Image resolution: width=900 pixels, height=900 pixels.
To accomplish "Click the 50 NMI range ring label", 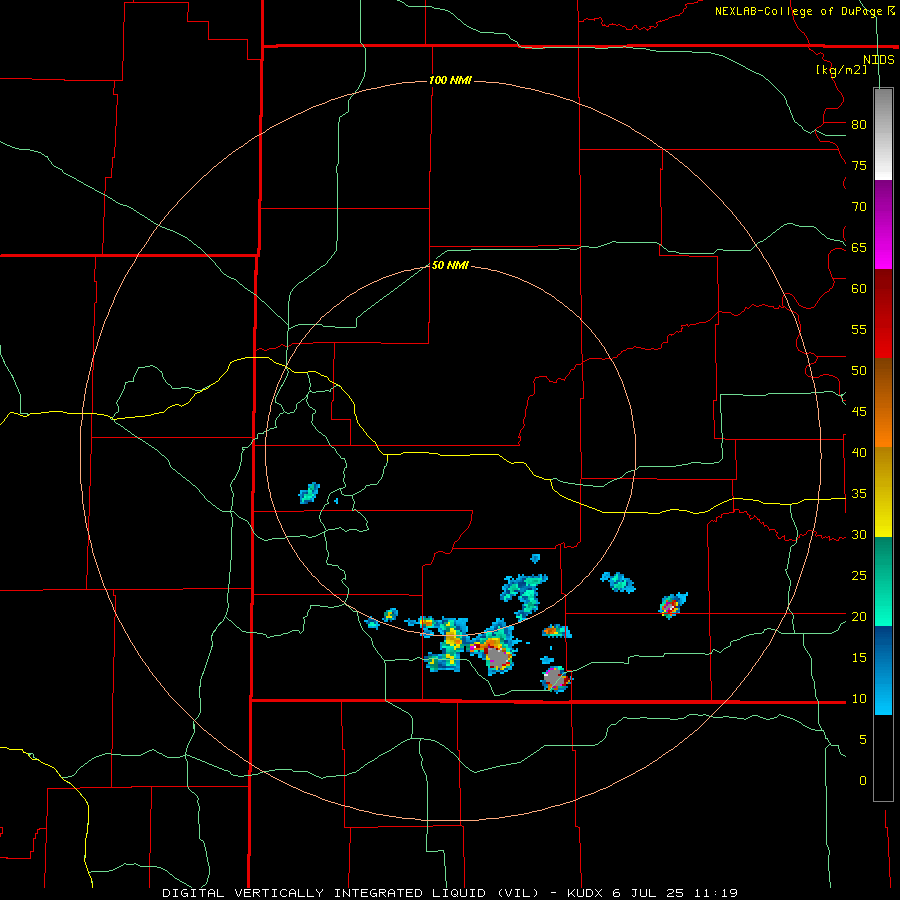I will [450, 265].
